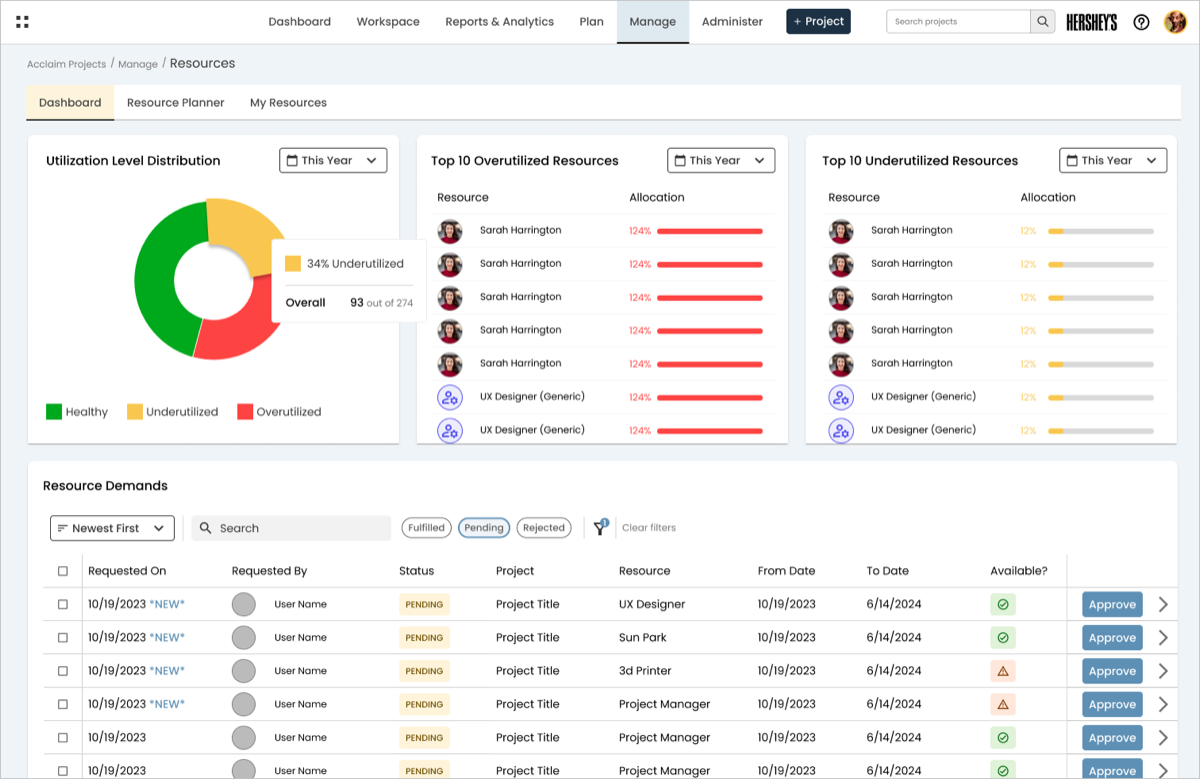This screenshot has height=779, width=1200.
Task: Click the Search projects input field
Action: click(958, 21)
